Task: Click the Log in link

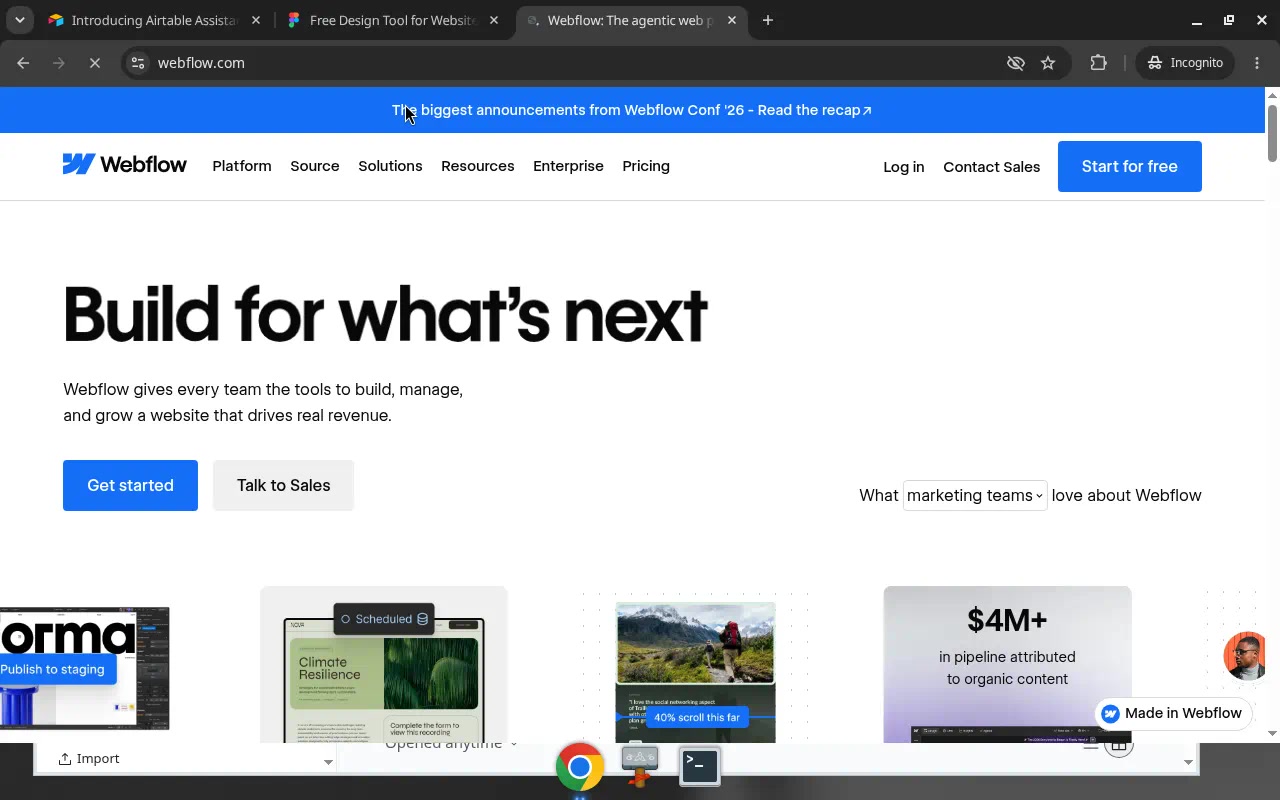Action: click(904, 167)
